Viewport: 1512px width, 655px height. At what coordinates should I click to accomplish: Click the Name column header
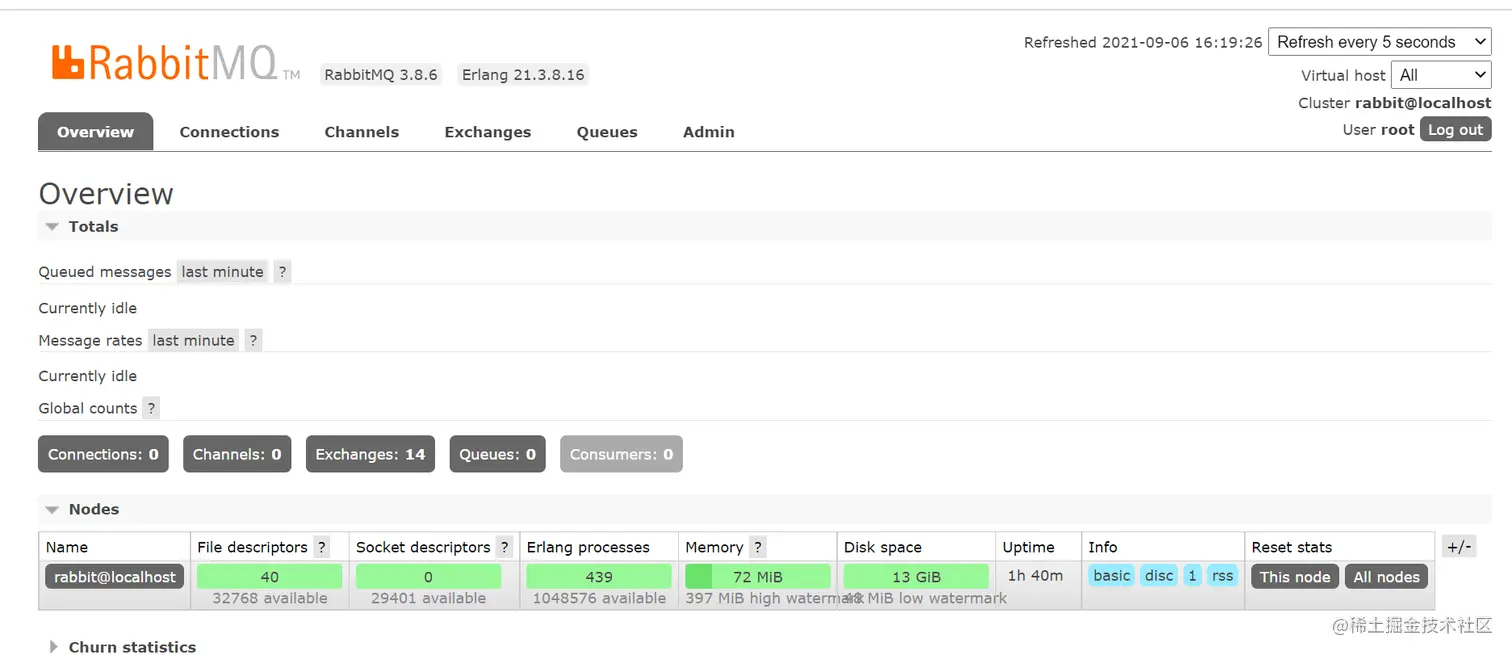[67, 547]
